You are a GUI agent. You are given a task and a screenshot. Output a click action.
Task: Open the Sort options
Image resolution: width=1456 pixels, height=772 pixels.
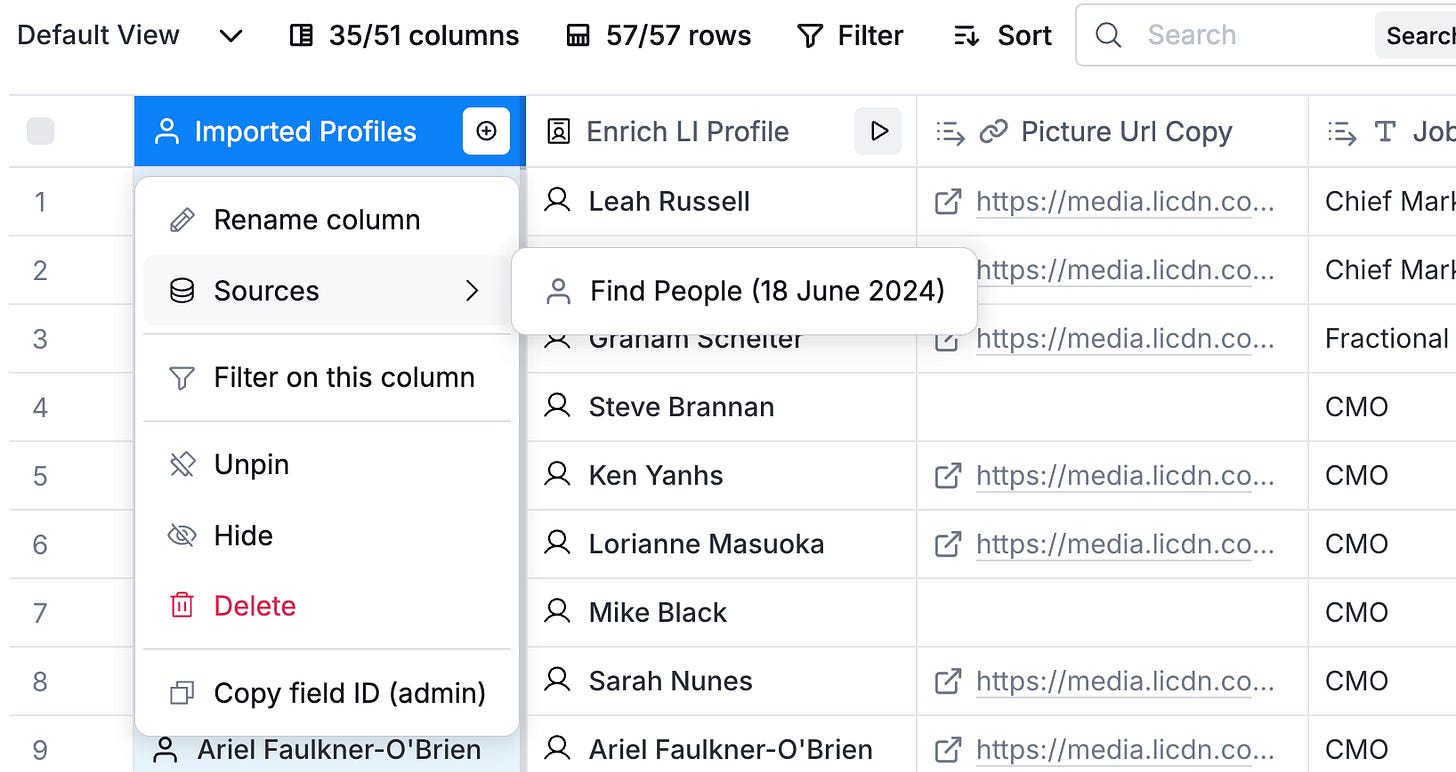pos(1002,36)
